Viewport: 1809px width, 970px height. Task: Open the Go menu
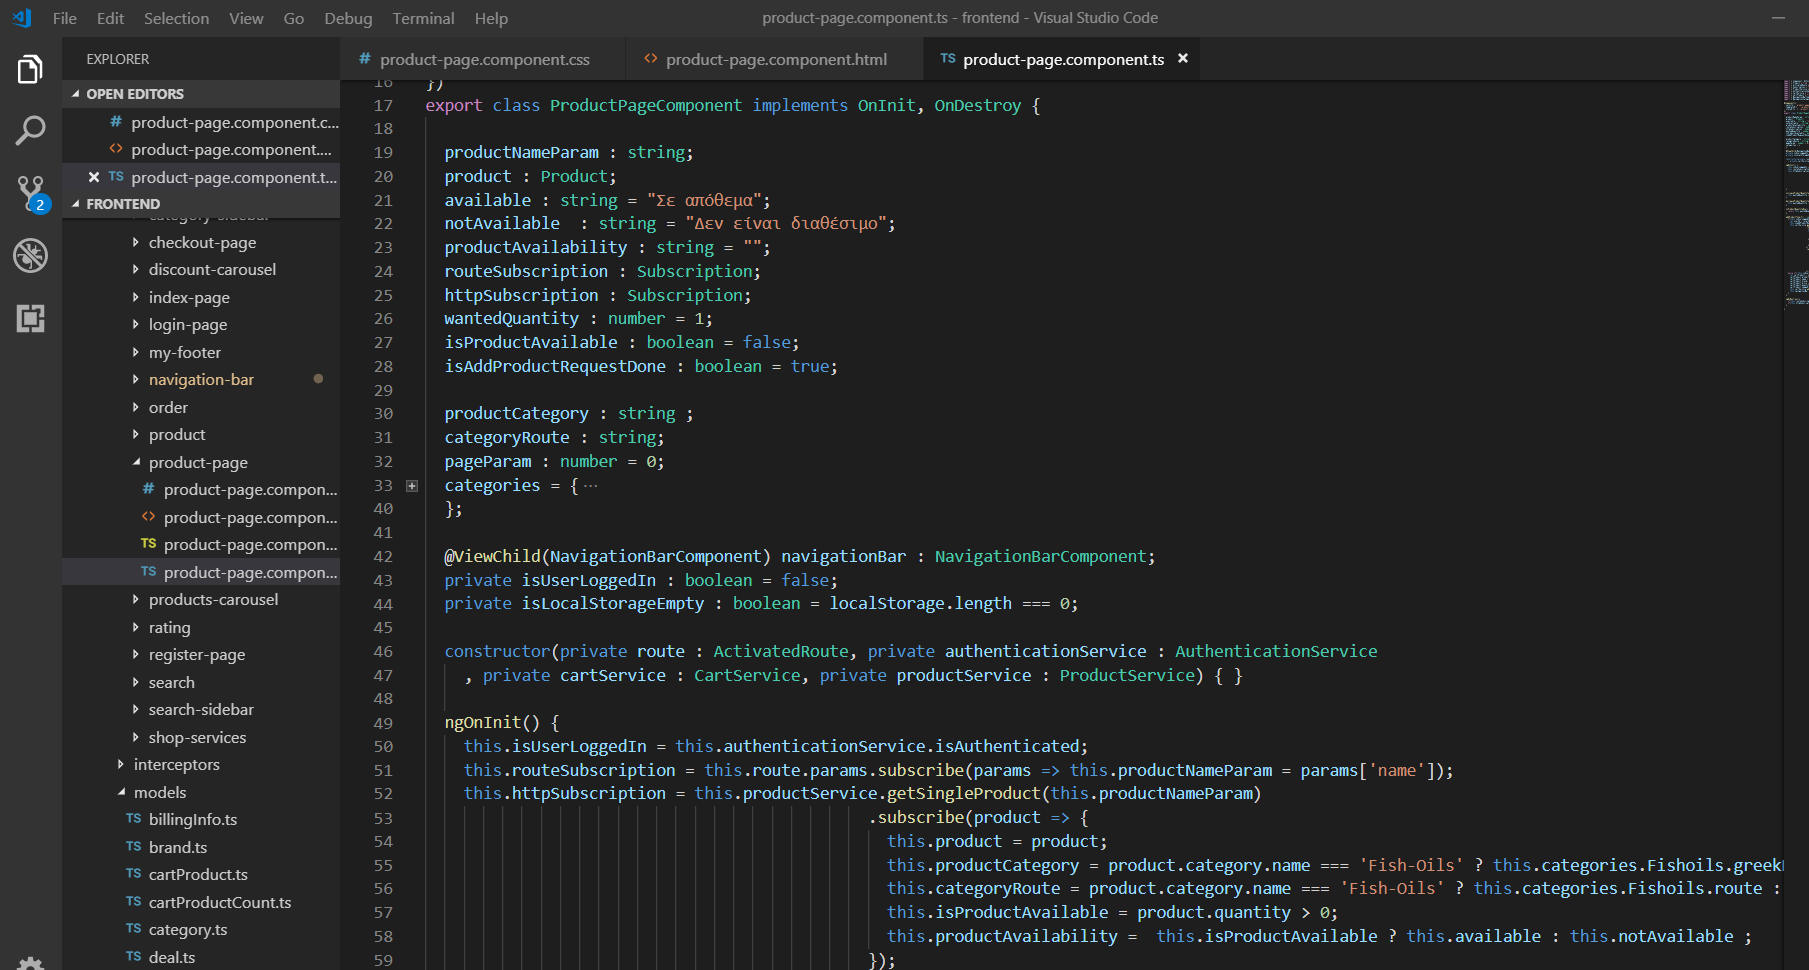(x=294, y=18)
